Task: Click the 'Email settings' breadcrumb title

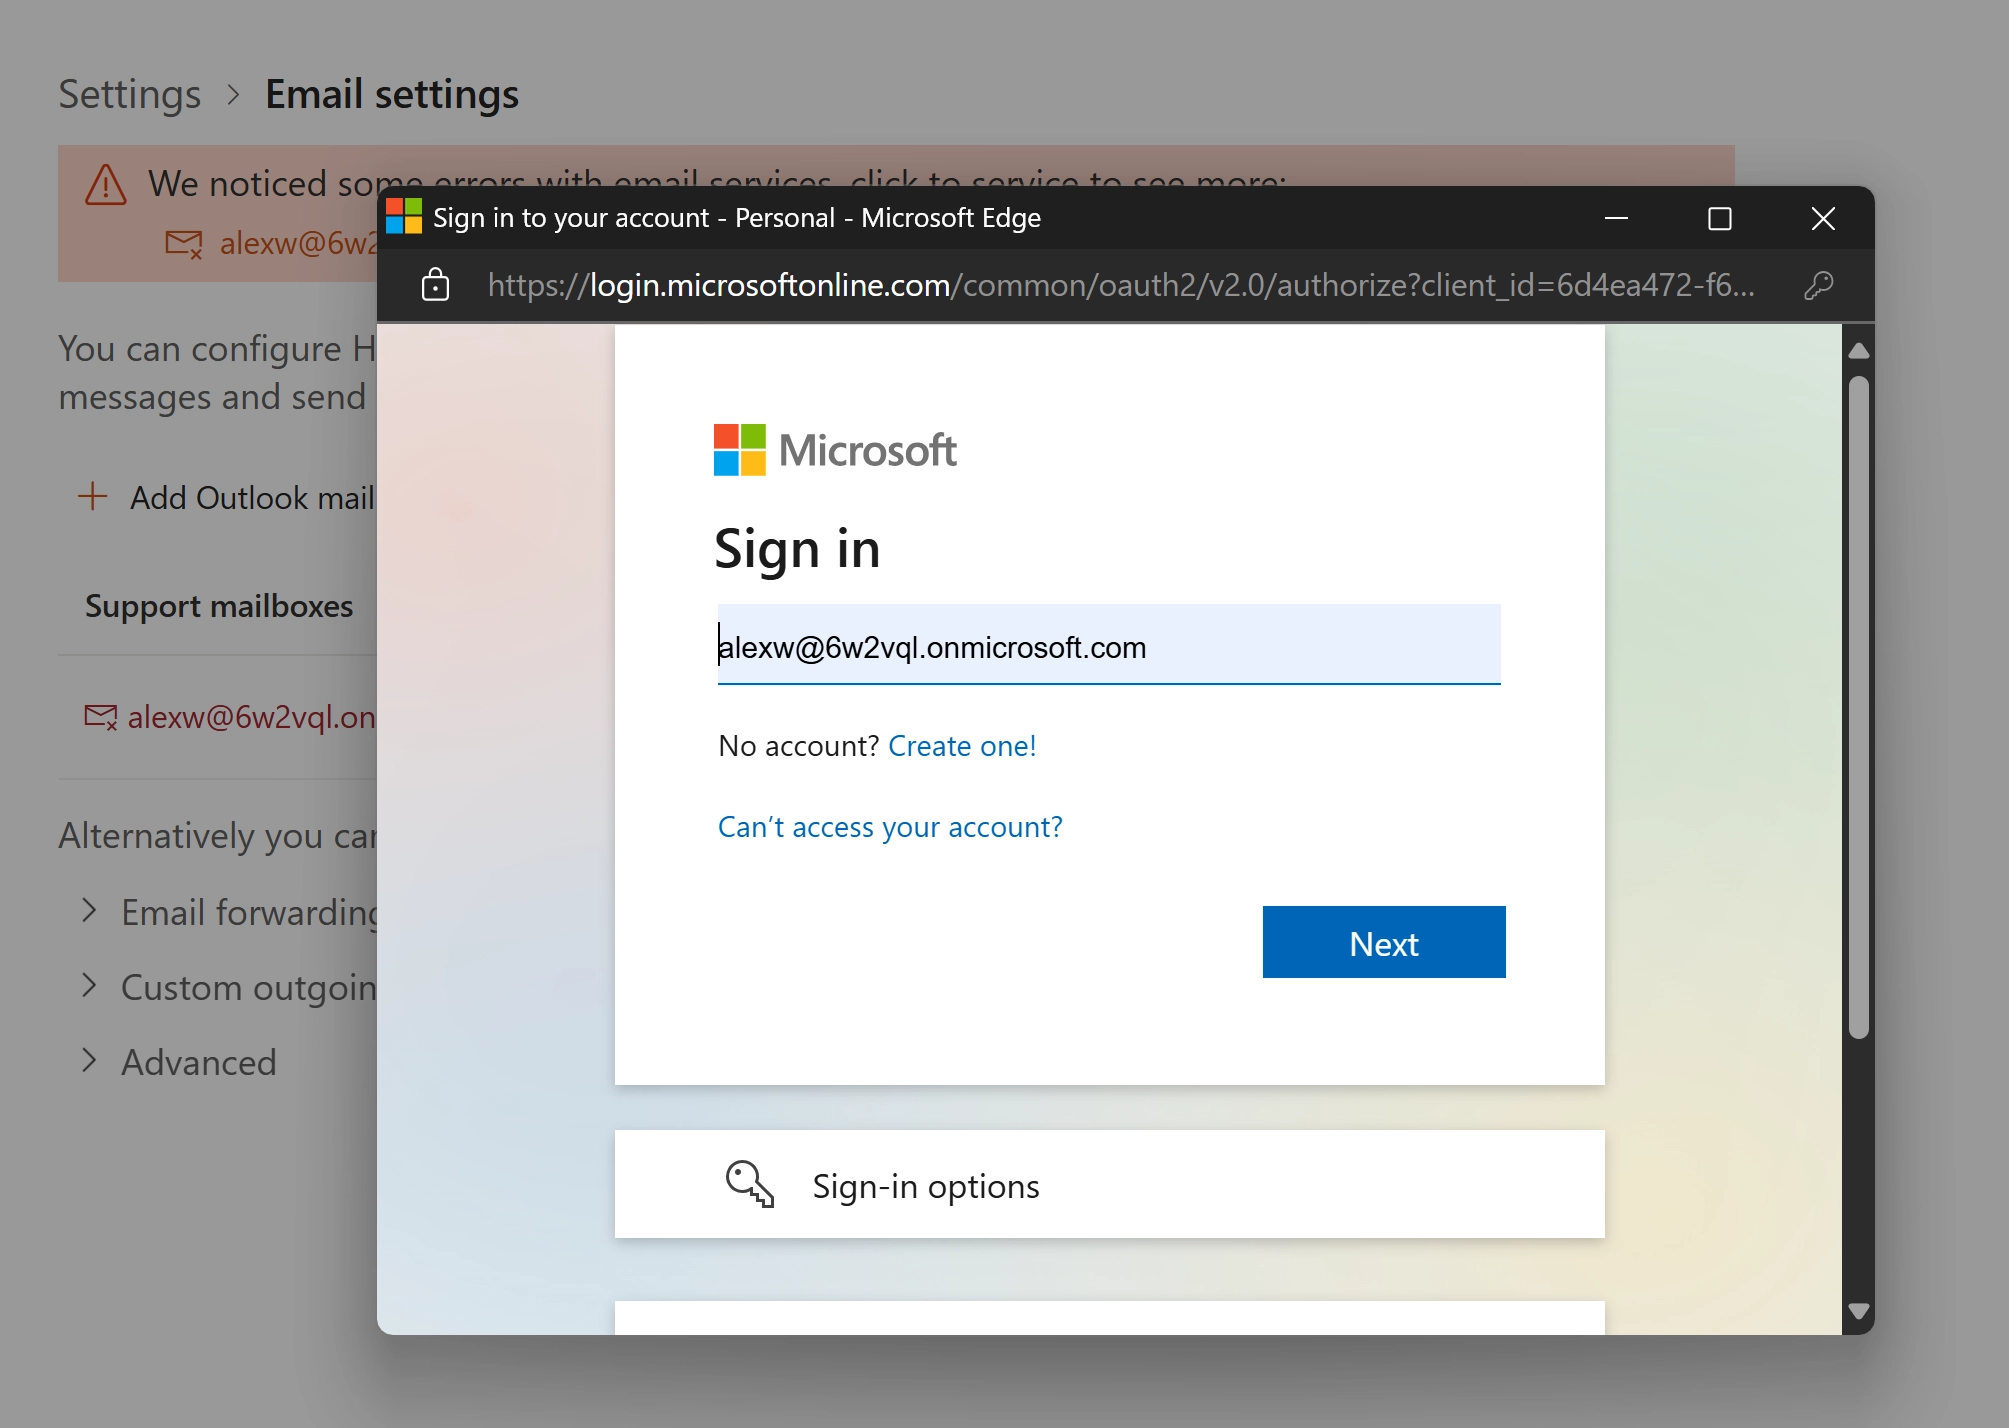Action: 392,95
